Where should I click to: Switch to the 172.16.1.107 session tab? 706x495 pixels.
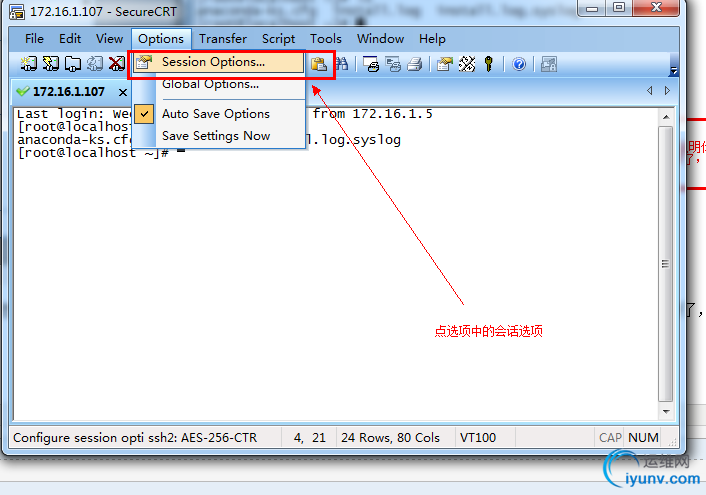tap(68, 92)
